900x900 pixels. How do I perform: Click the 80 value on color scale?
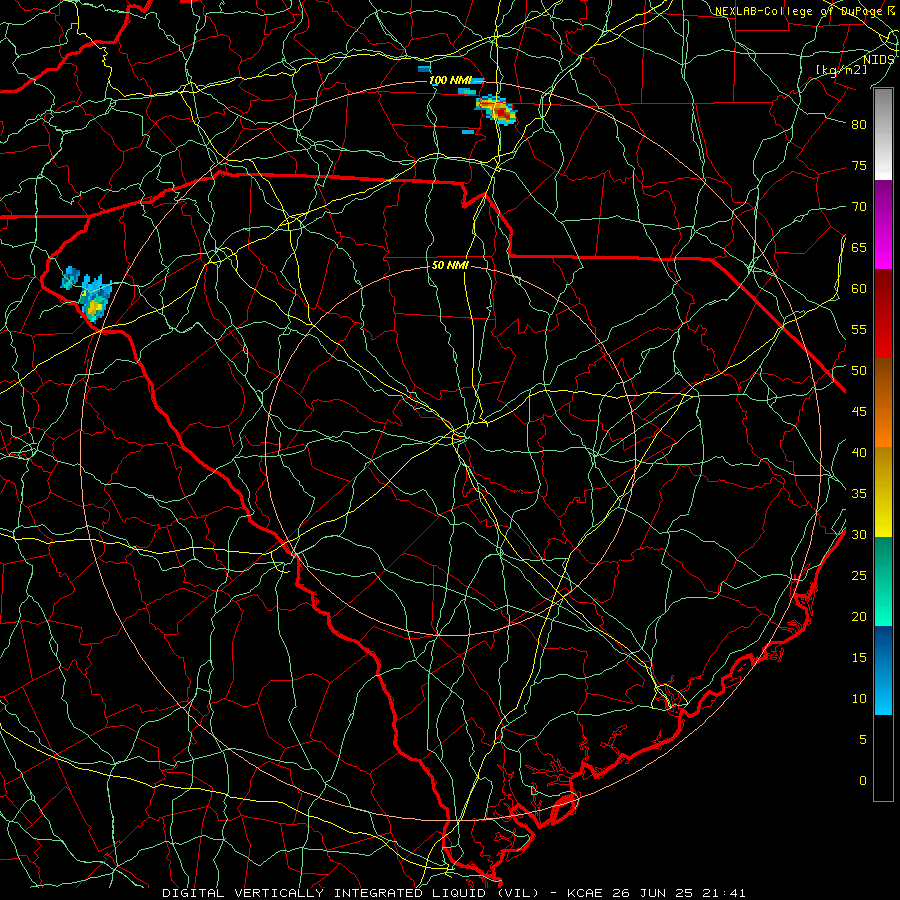(x=859, y=125)
